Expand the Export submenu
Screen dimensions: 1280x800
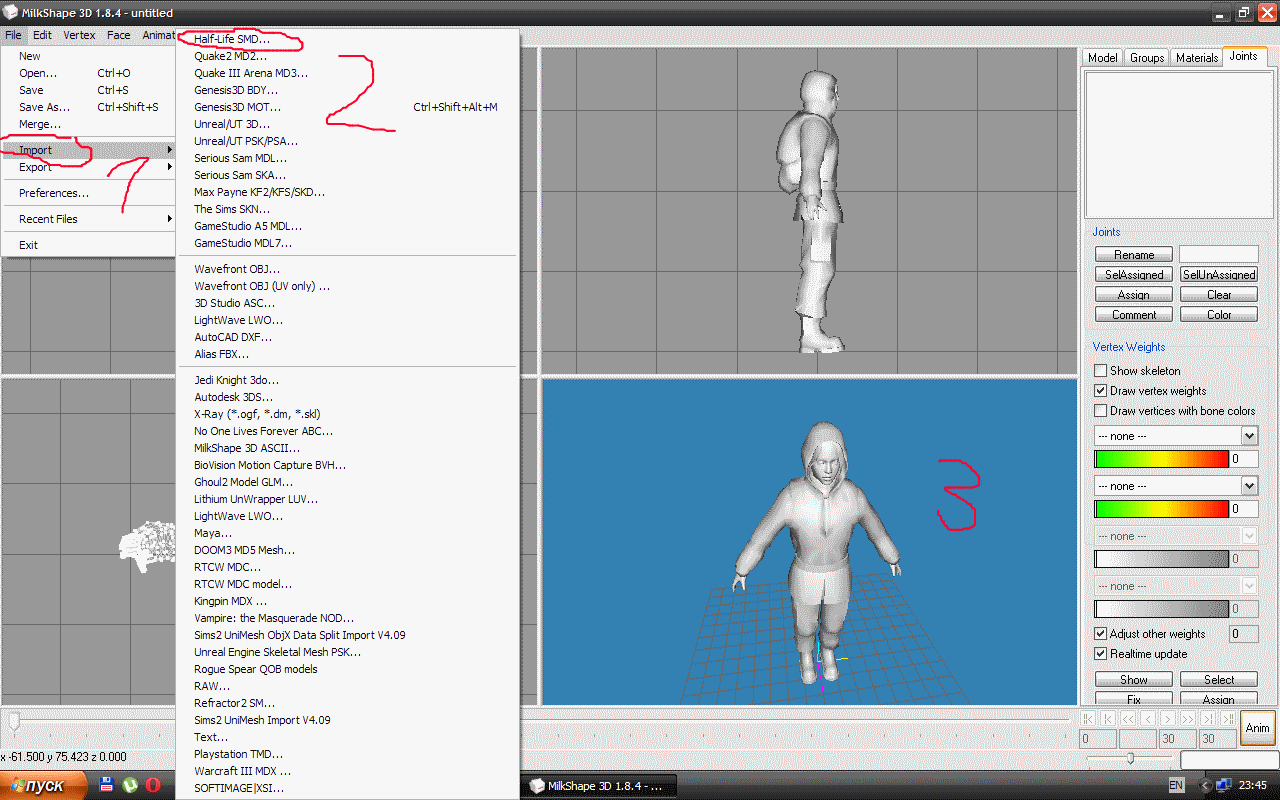89,167
